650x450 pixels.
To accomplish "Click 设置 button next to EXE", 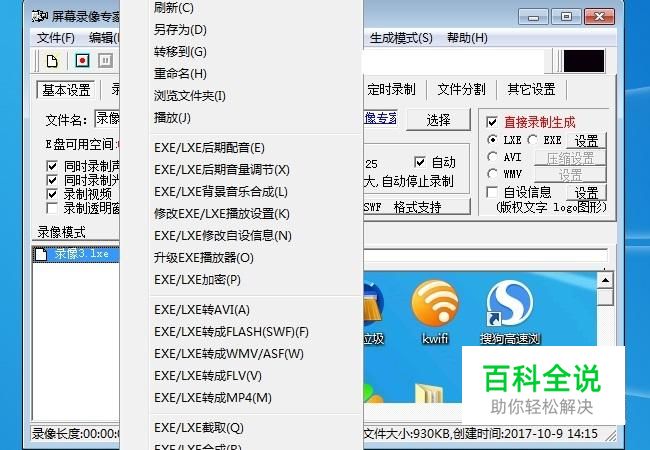I will coord(586,141).
